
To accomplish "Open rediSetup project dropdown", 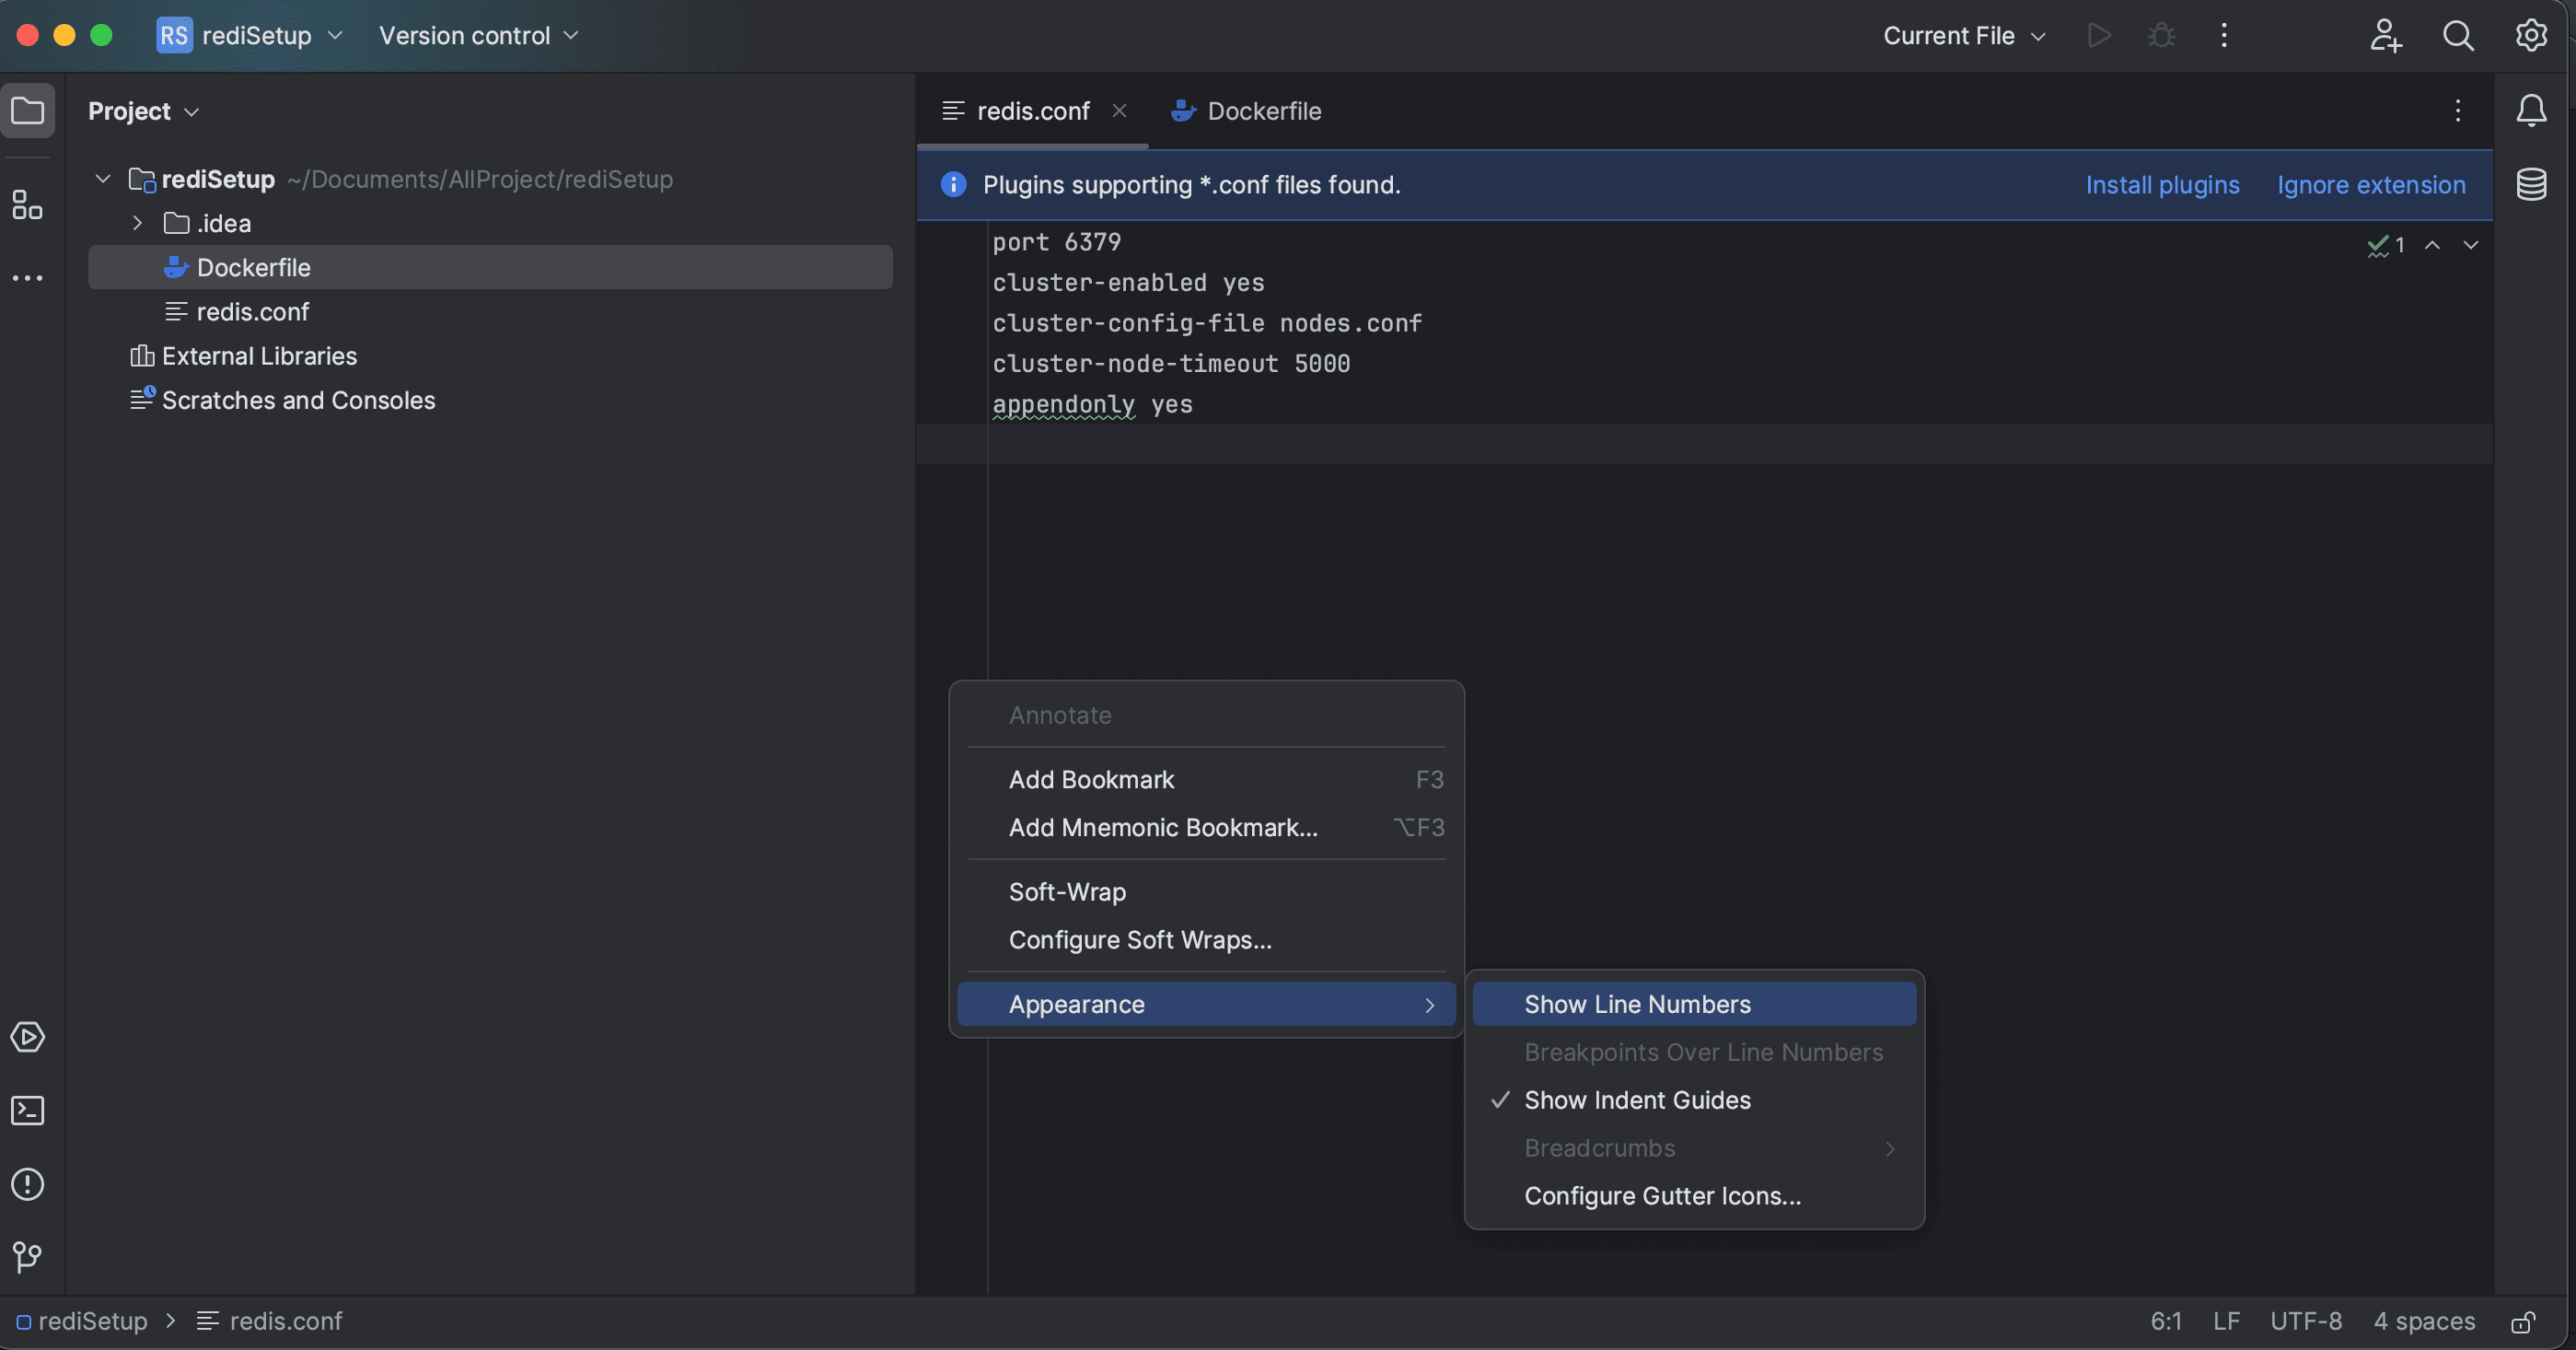I will click(273, 36).
